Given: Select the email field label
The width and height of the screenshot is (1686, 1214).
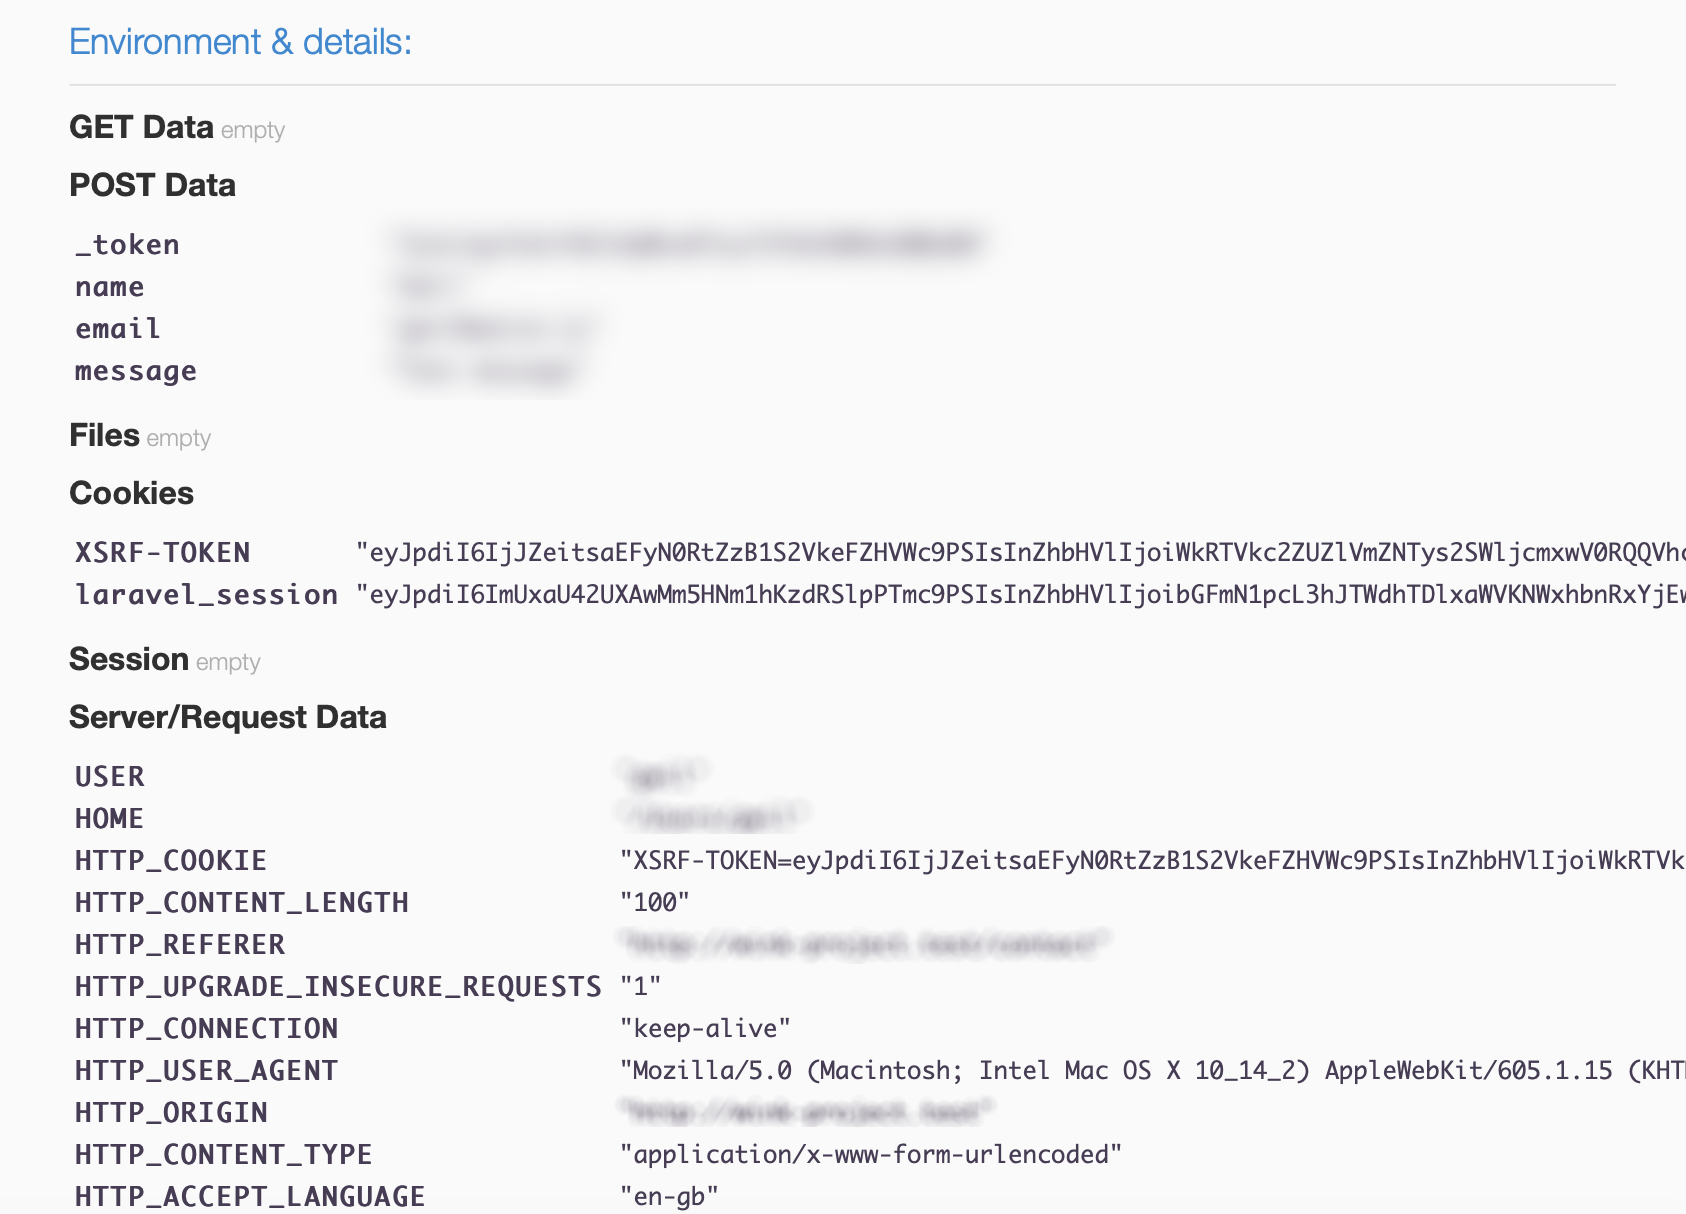Looking at the screenshot, I should 117,329.
